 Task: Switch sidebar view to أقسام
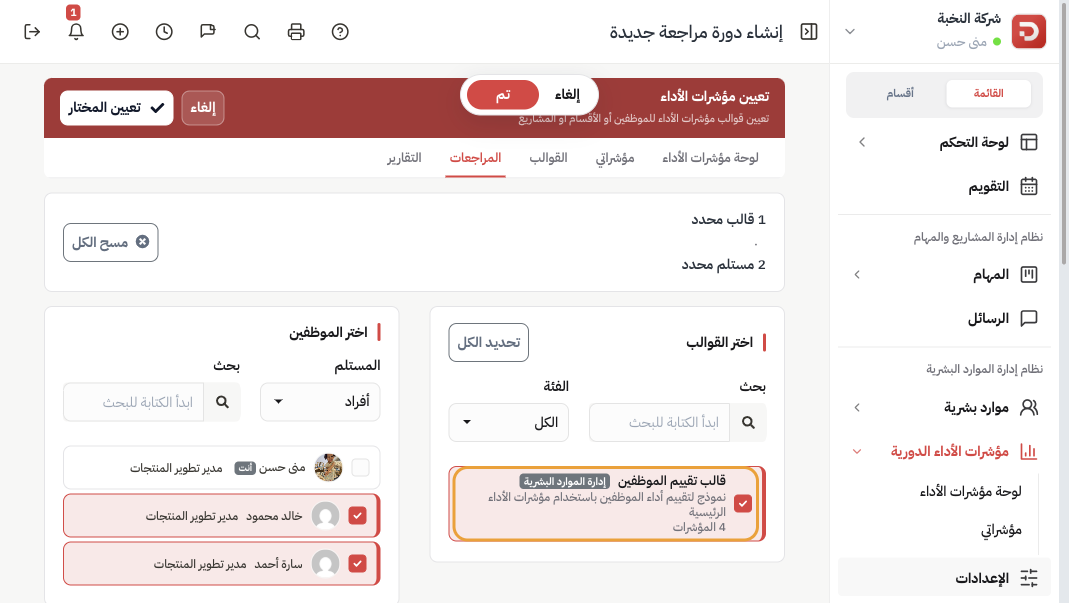[x=900, y=93]
